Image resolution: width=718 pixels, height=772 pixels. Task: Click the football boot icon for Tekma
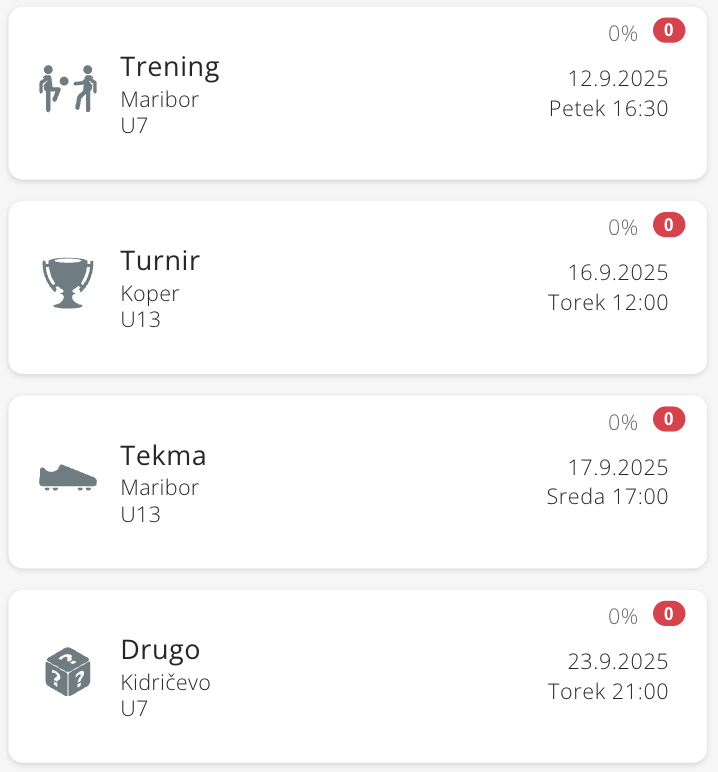click(68, 477)
